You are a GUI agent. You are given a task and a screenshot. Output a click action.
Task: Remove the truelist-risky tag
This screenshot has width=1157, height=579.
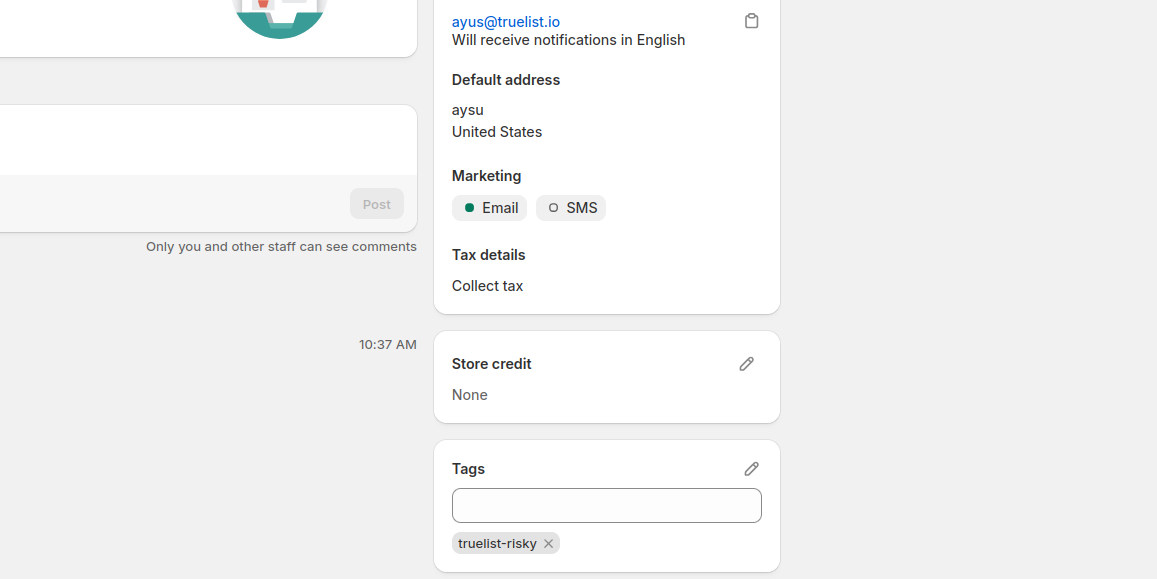(548, 544)
